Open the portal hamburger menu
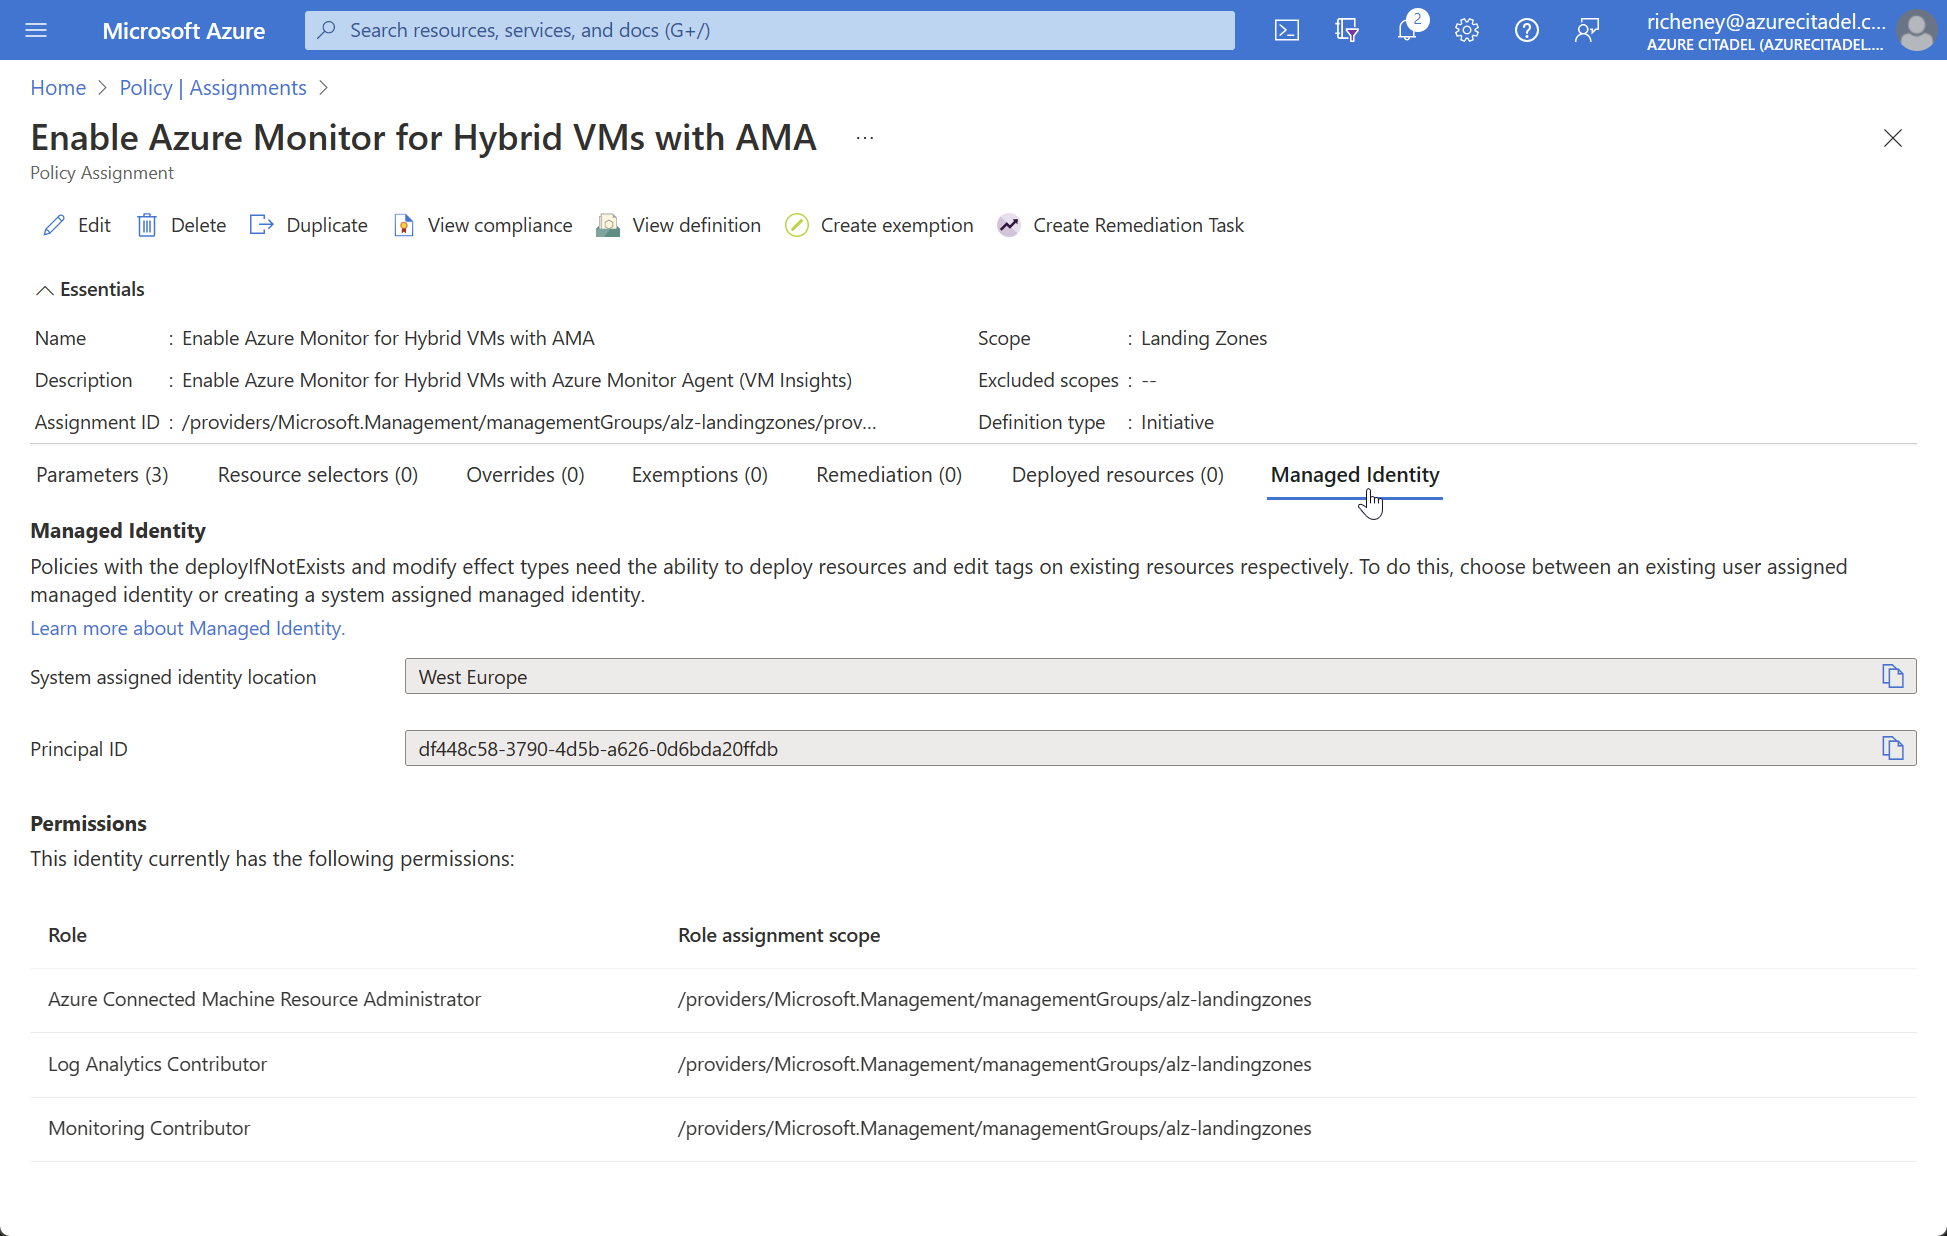 pos(36,30)
